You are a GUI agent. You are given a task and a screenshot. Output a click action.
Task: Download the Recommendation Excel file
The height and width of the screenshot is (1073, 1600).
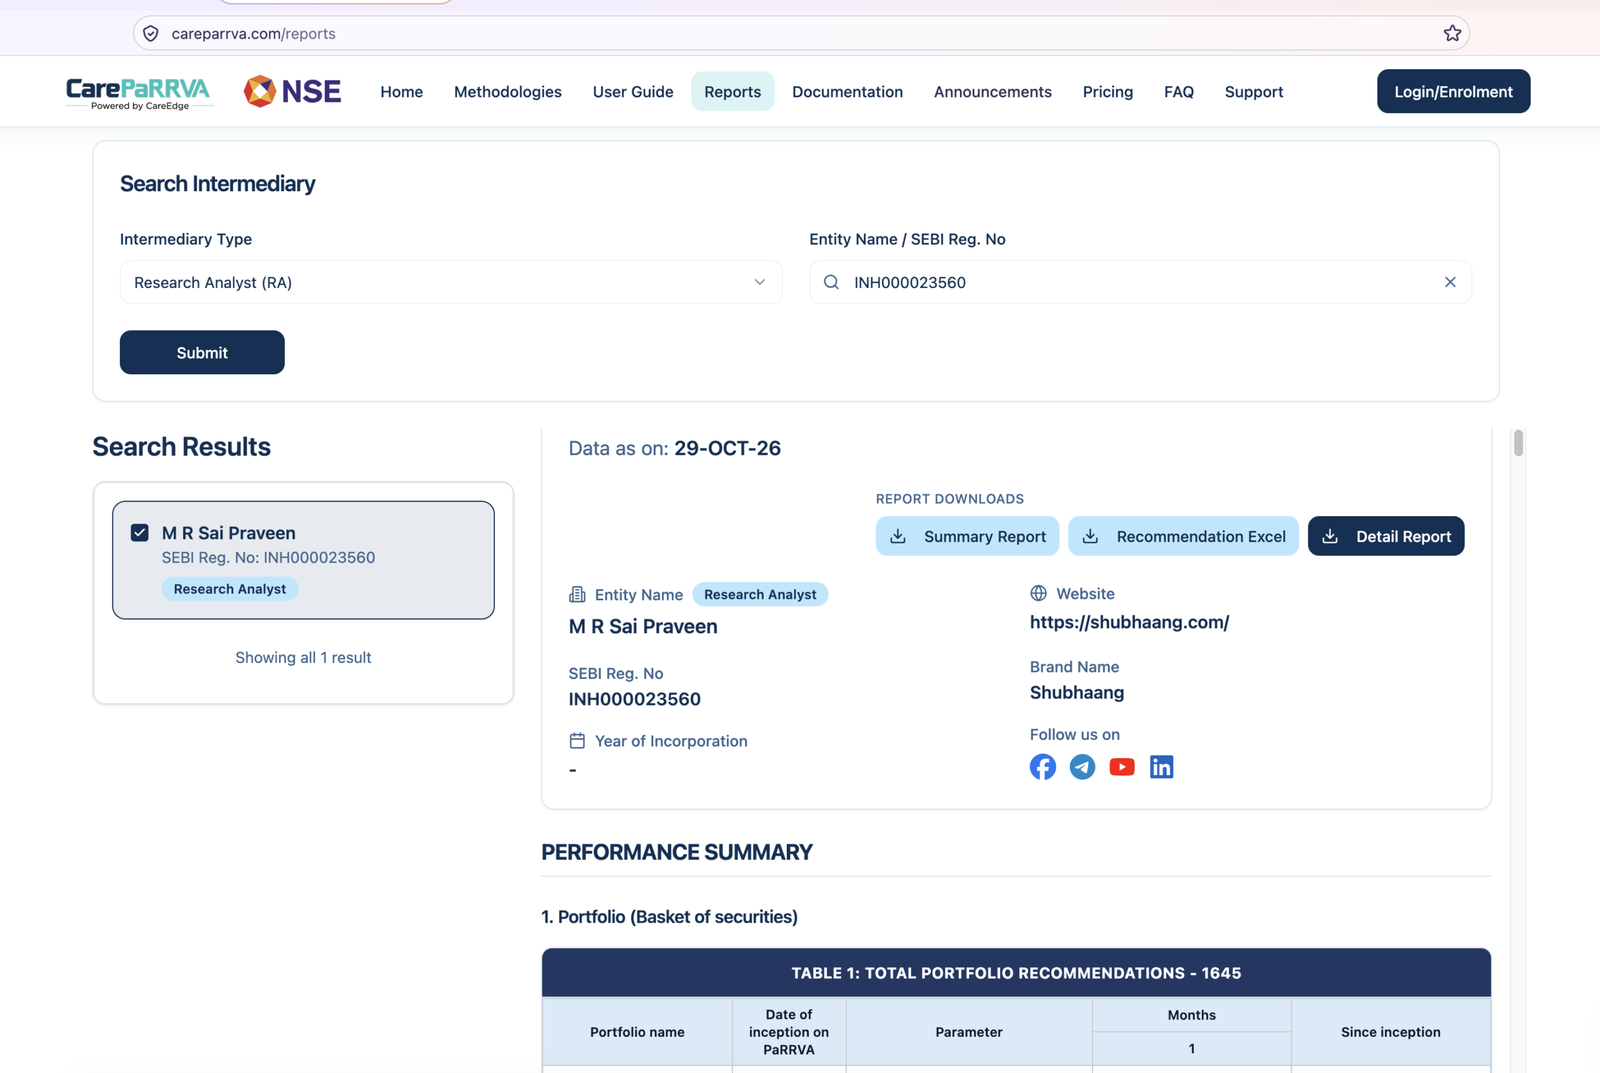pos(1183,536)
